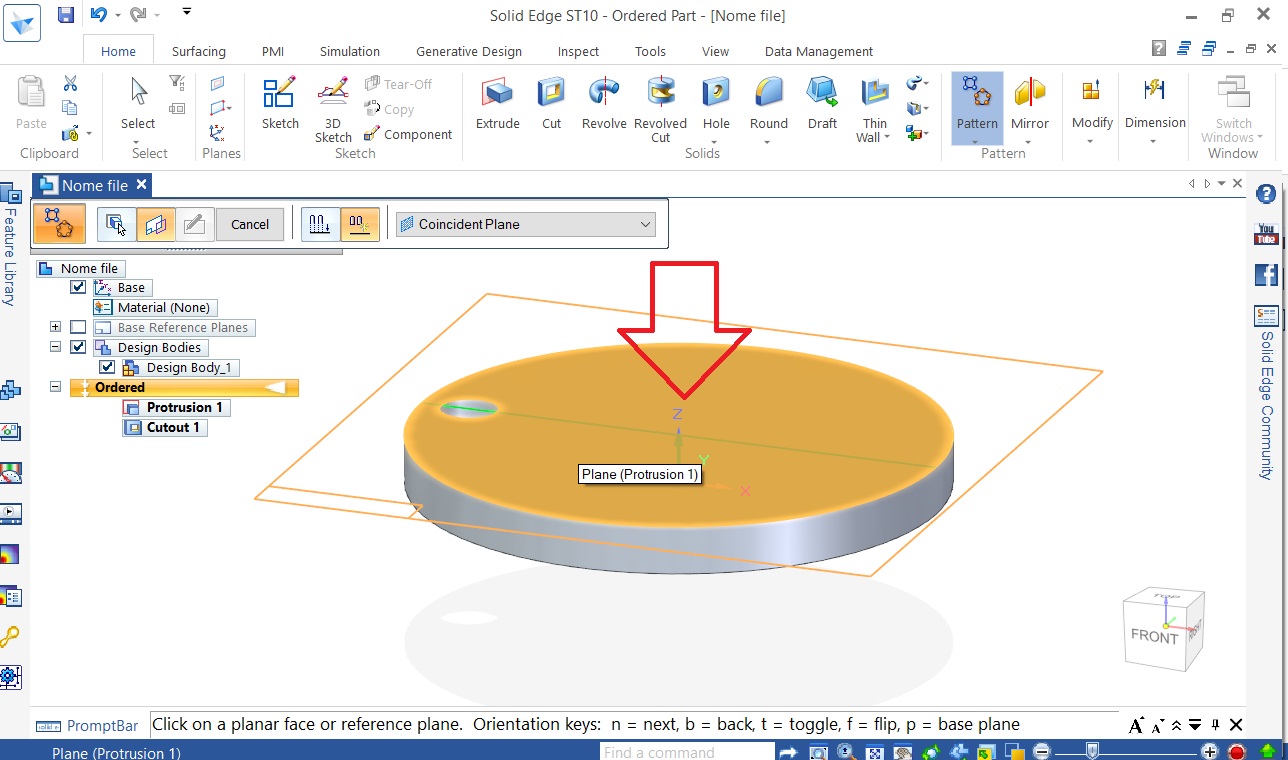Open the Coincident Plane dropdown
1288x760 pixels.
click(x=525, y=225)
